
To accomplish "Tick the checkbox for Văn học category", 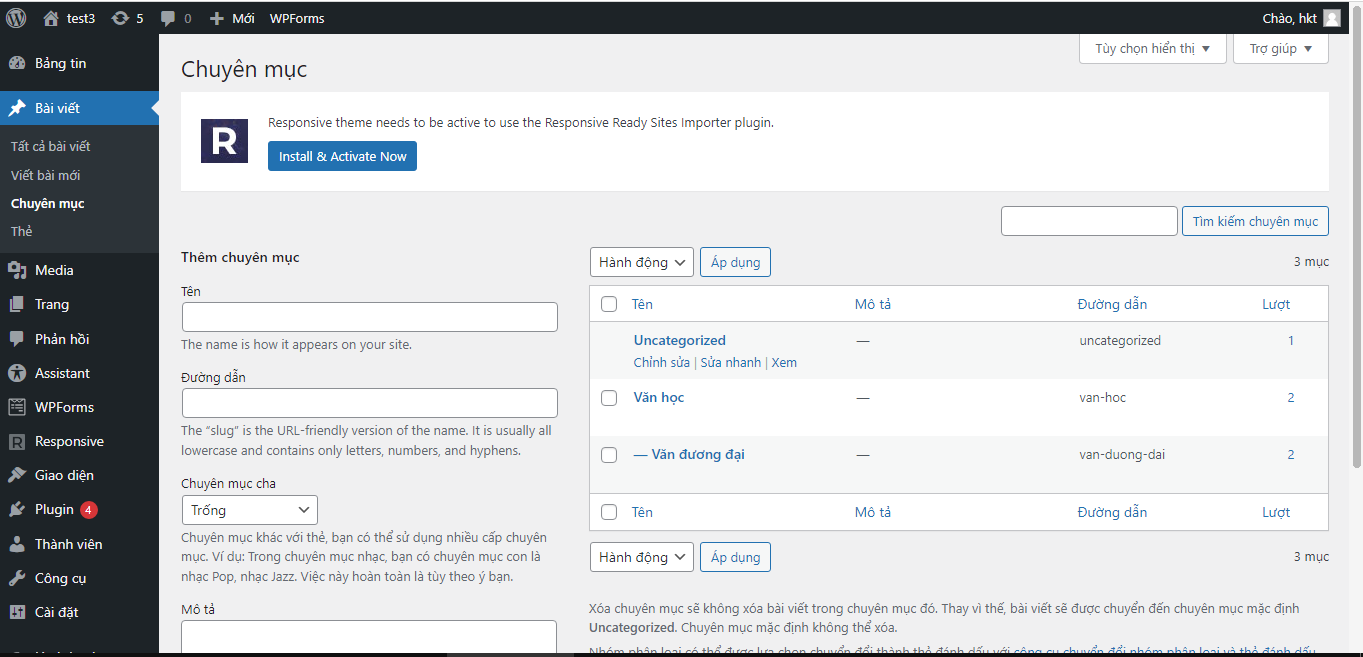I will click(x=609, y=398).
